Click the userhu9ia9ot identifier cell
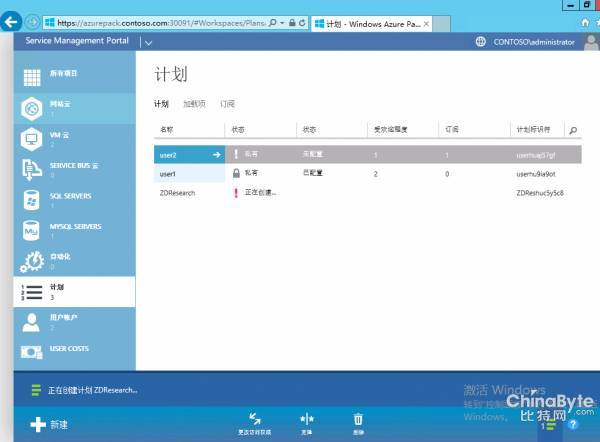This screenshot has height=442, width=600. (x=535, y=174)
